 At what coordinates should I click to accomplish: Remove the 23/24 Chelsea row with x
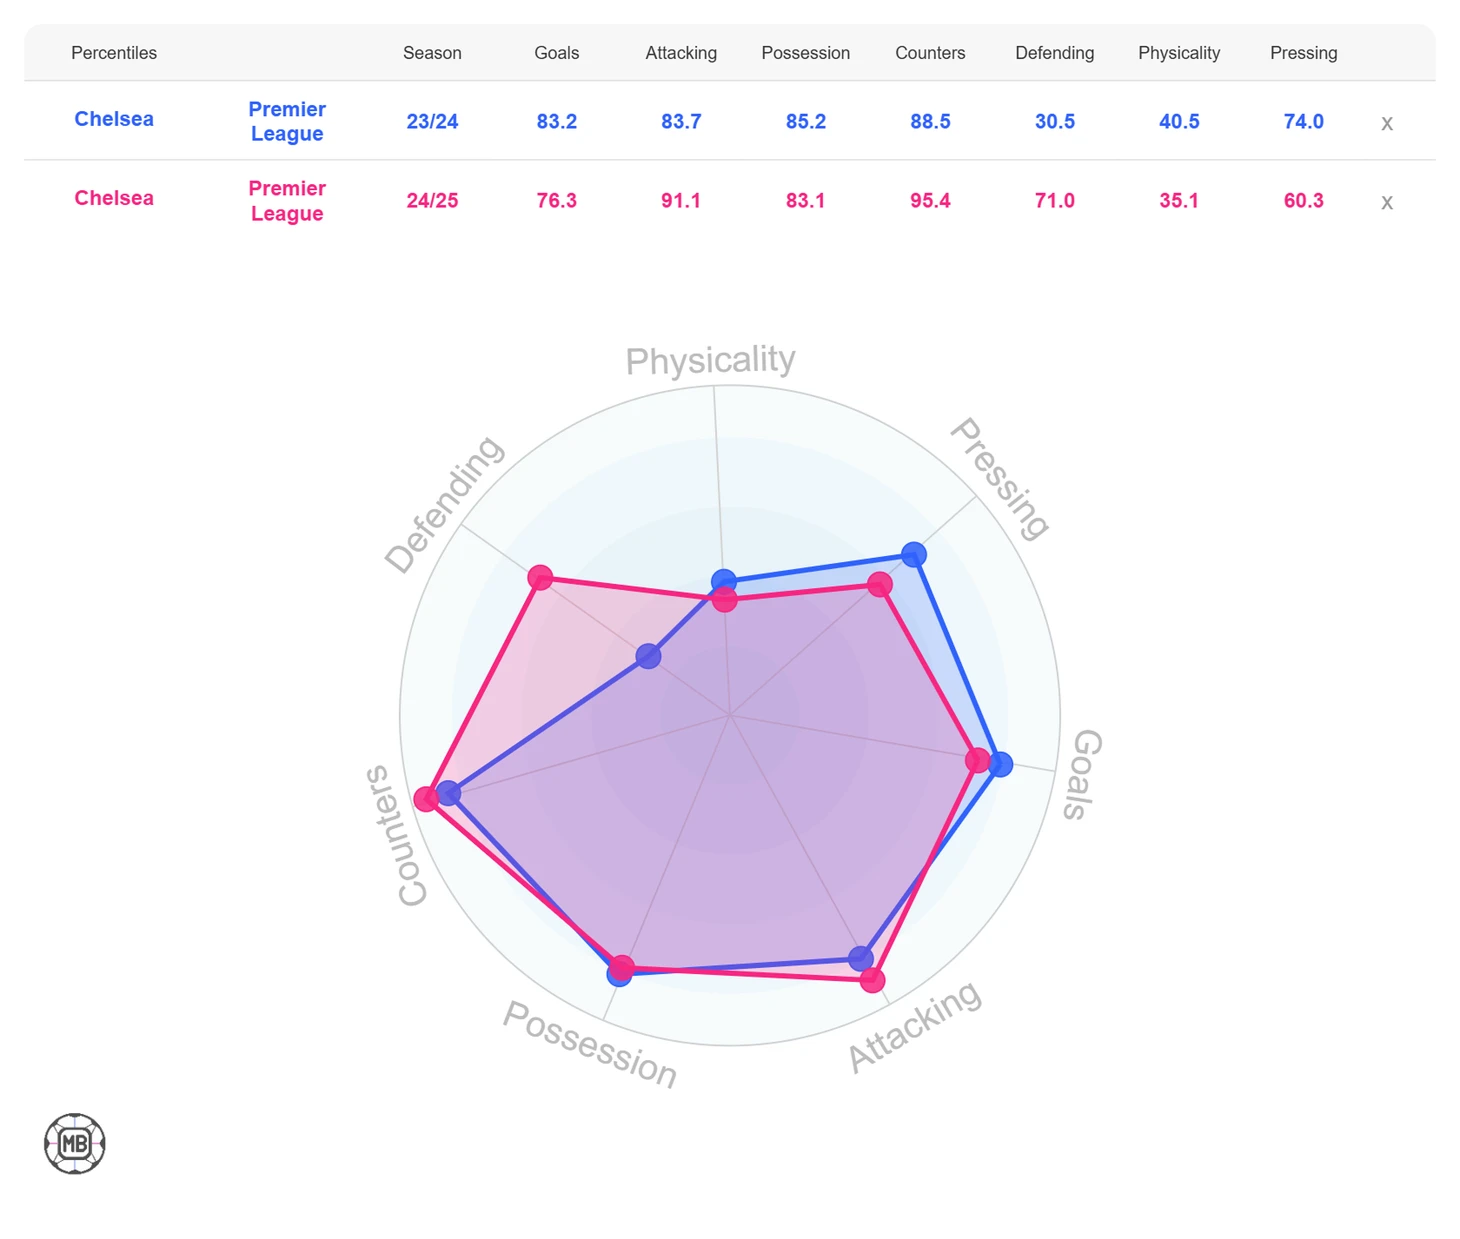point(1386,123)
